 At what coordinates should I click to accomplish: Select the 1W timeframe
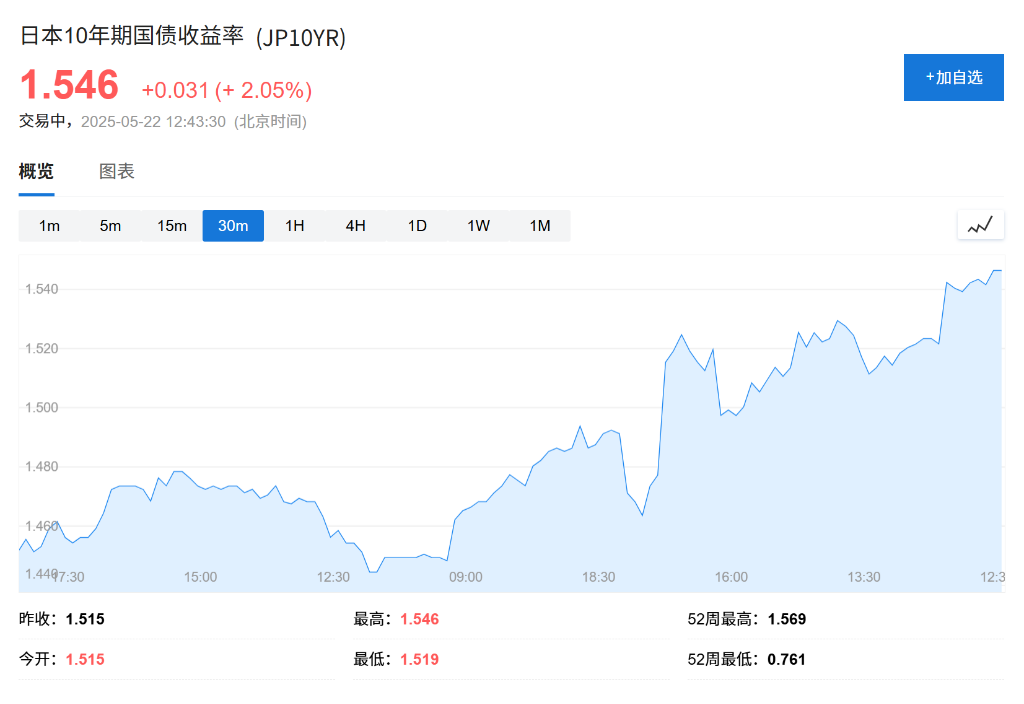click(x=479, y=226)
